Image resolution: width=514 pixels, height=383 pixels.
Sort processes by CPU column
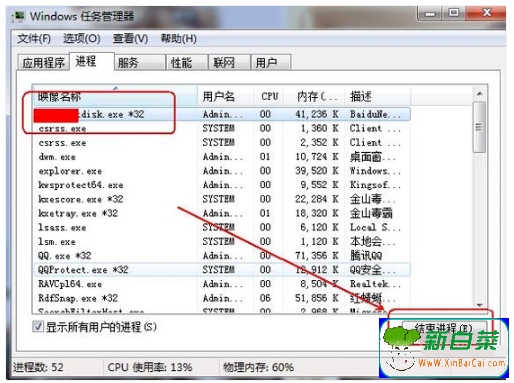point(269,97)
